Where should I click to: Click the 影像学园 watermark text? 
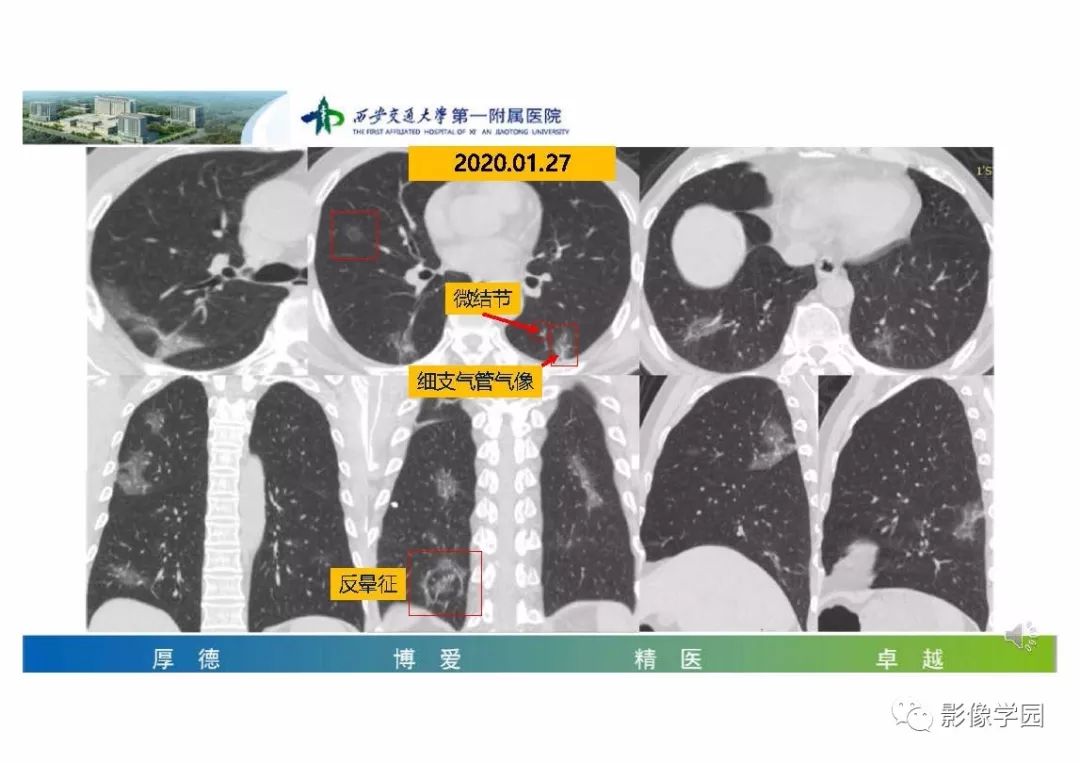coord(993,716)
